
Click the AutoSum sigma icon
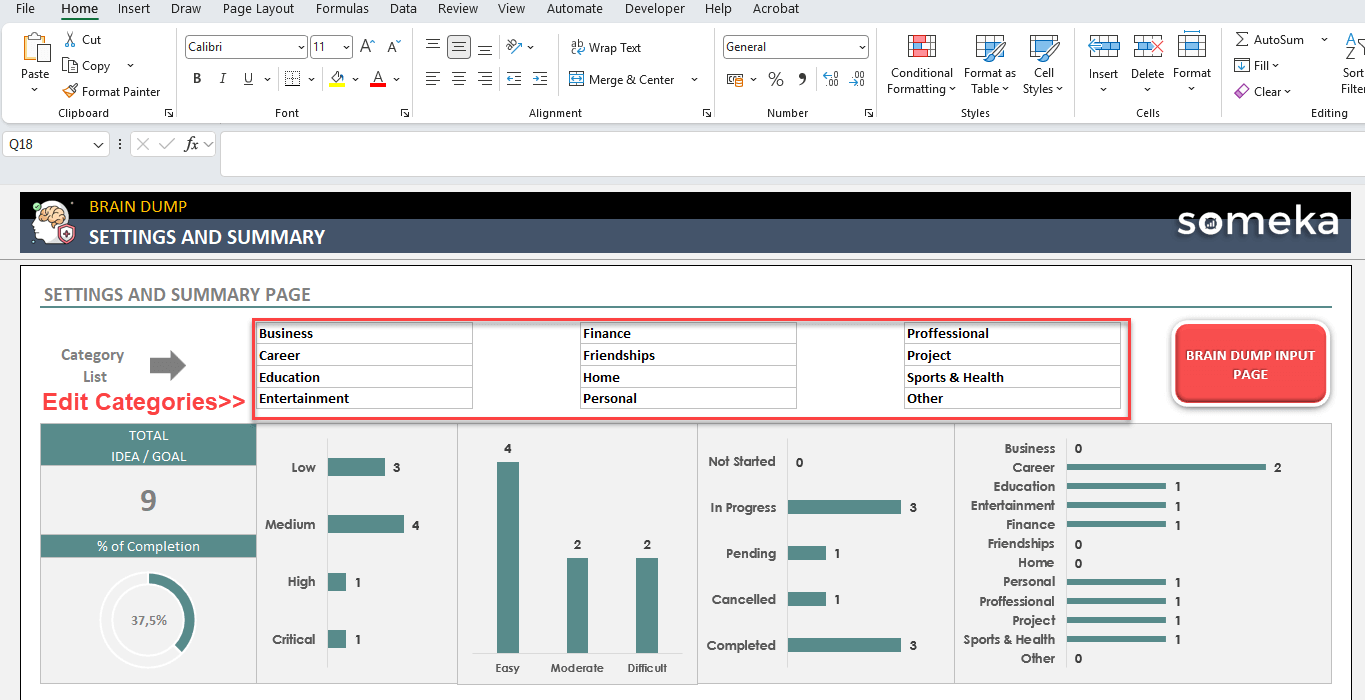tap(1242, 39)
